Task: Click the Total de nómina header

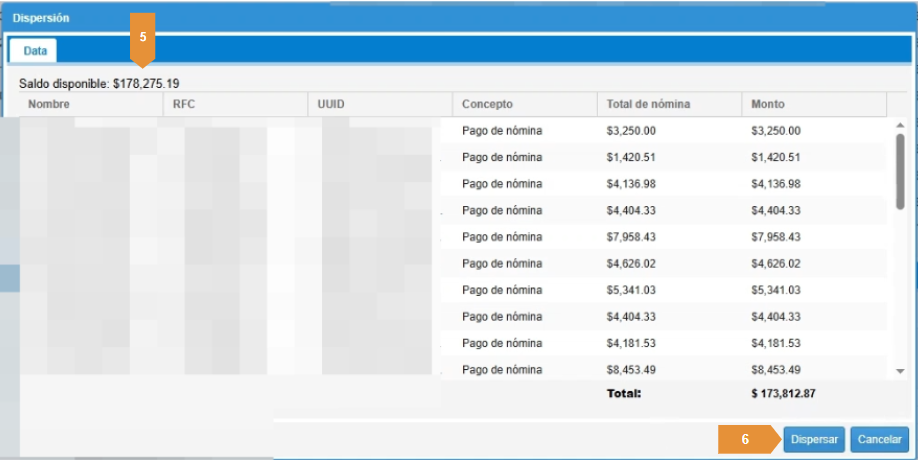Action: 648,104
